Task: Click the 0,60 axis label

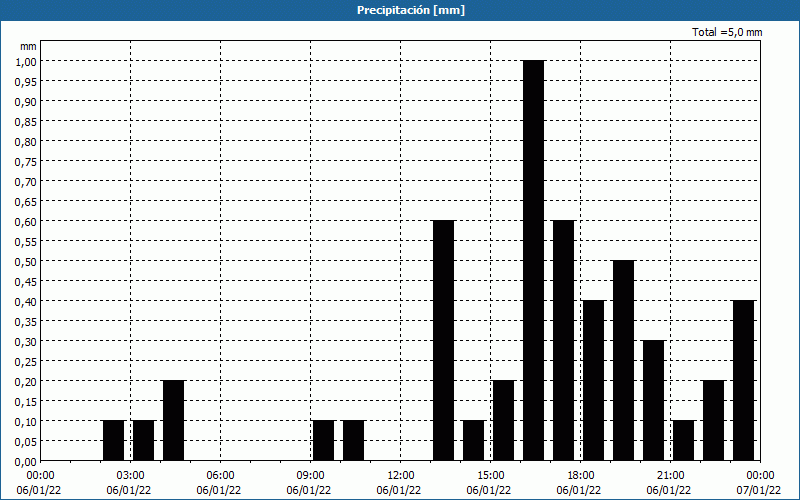Action: point(26,221)
